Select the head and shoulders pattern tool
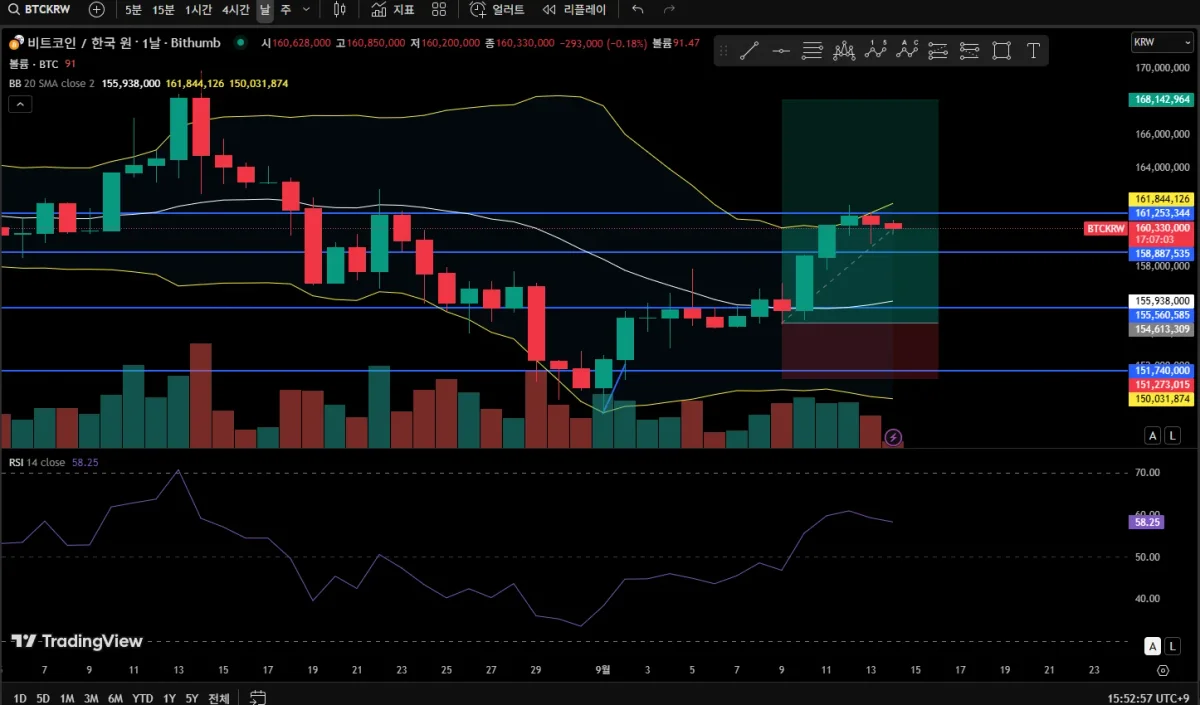Screen dimensions: 1200x705 (x=844, y=51)
